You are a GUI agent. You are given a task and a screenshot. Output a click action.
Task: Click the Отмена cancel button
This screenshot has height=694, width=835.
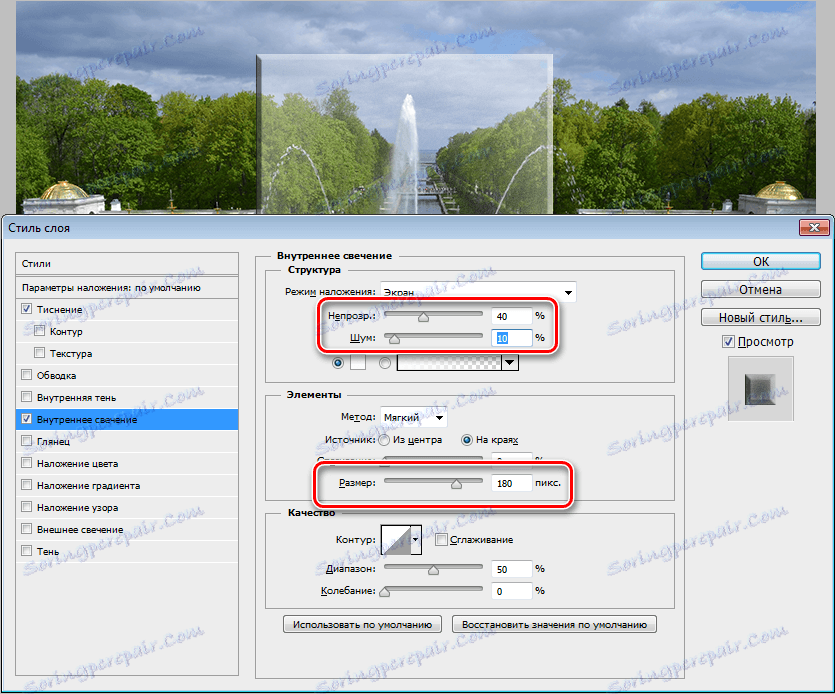point(760,289)
